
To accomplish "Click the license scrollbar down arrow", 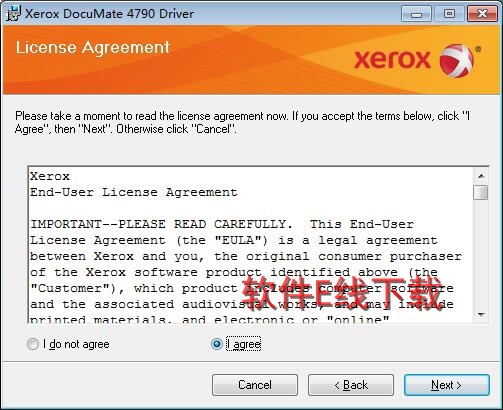I will pyautogui.click(x=481, y=315).
